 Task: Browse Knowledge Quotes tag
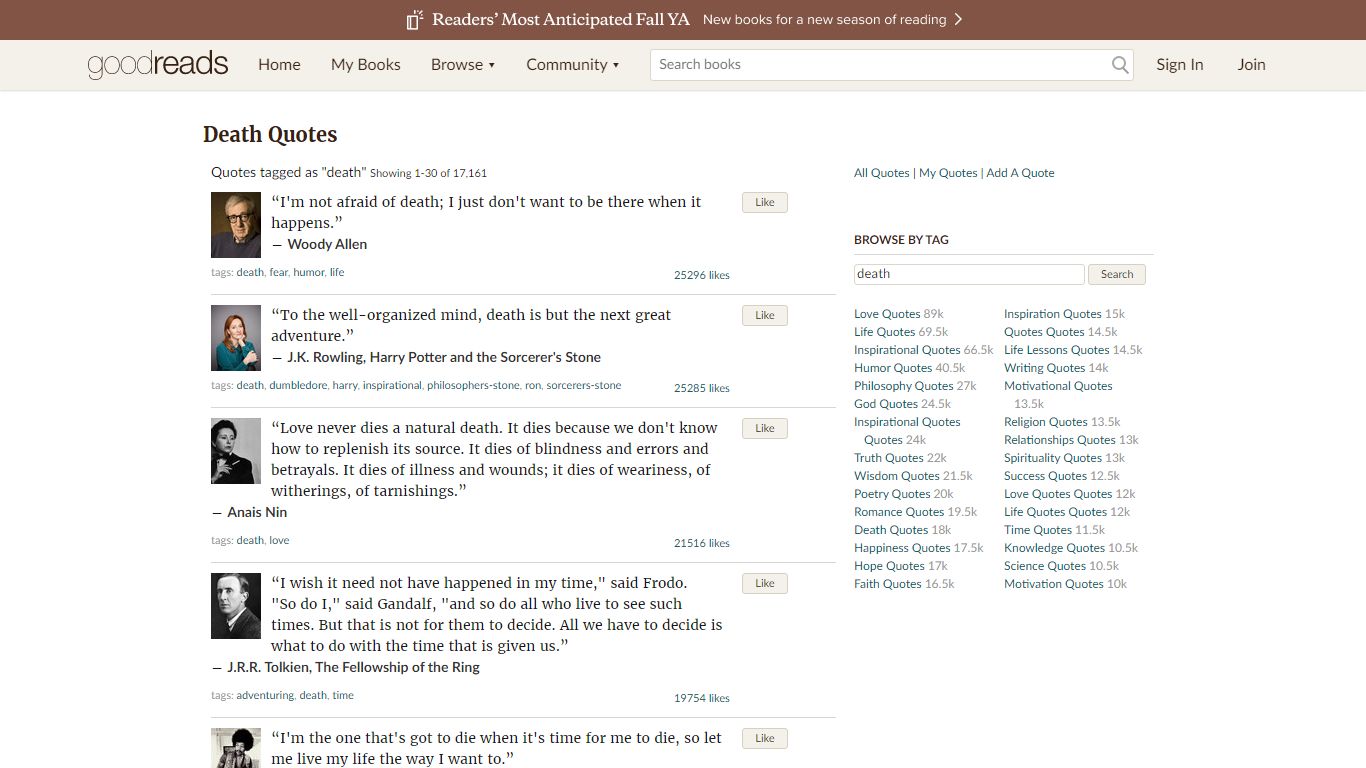(x=1055, y=548)
